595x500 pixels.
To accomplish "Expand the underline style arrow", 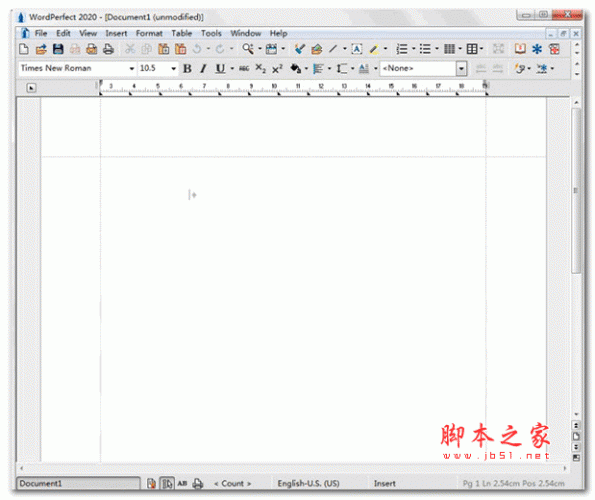I will 232,69.
